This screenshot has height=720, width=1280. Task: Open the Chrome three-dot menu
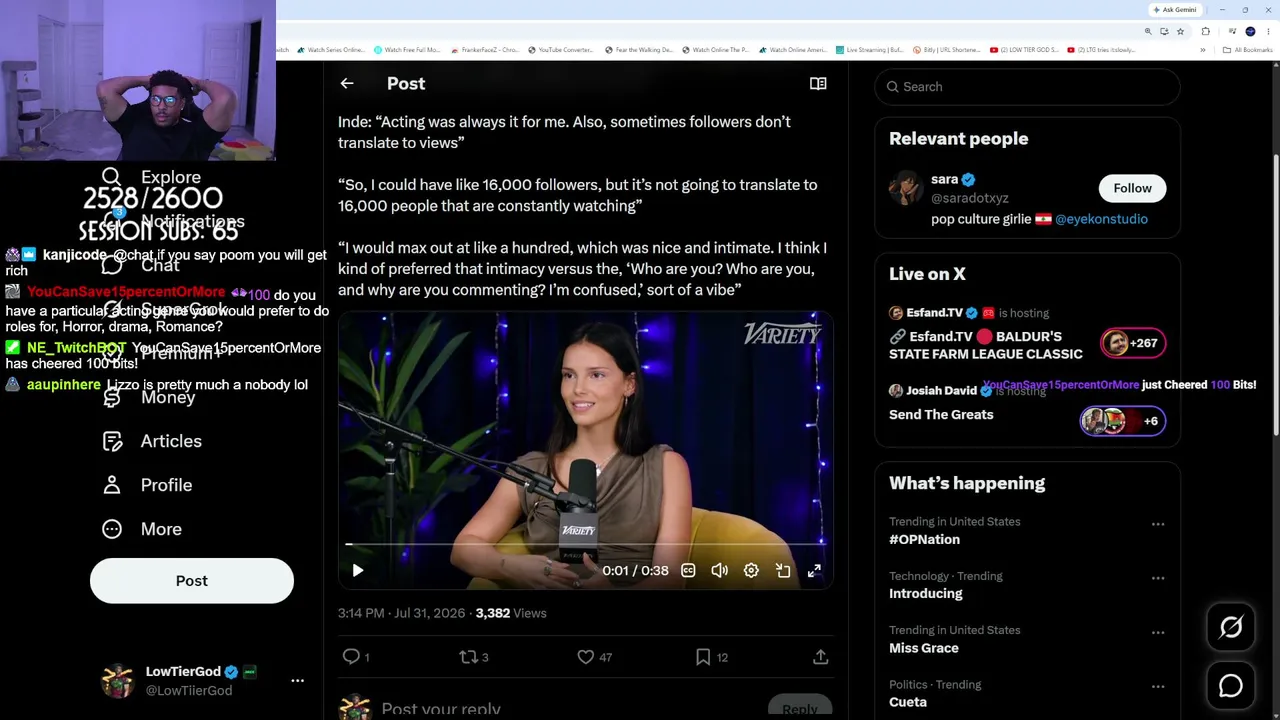pos(1268,31)
